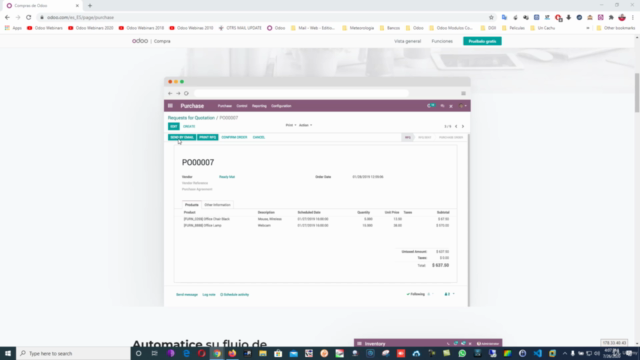This screenshot has height=360, width=640.
Task: Click the forward arrow in the mock browser
Action: pos(178,93)
